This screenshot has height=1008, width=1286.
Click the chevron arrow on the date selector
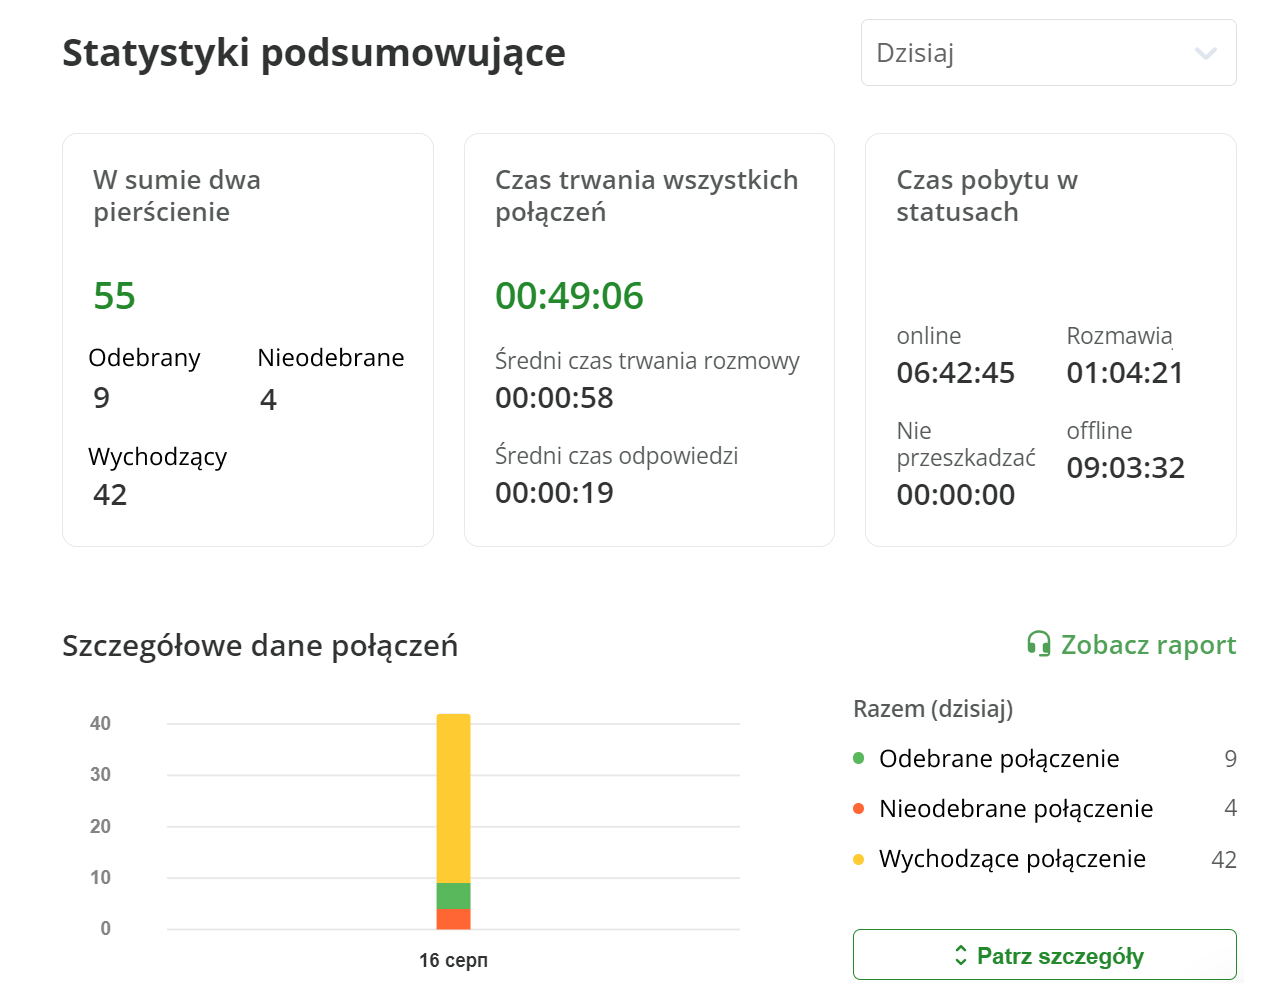pos(1205,54)
